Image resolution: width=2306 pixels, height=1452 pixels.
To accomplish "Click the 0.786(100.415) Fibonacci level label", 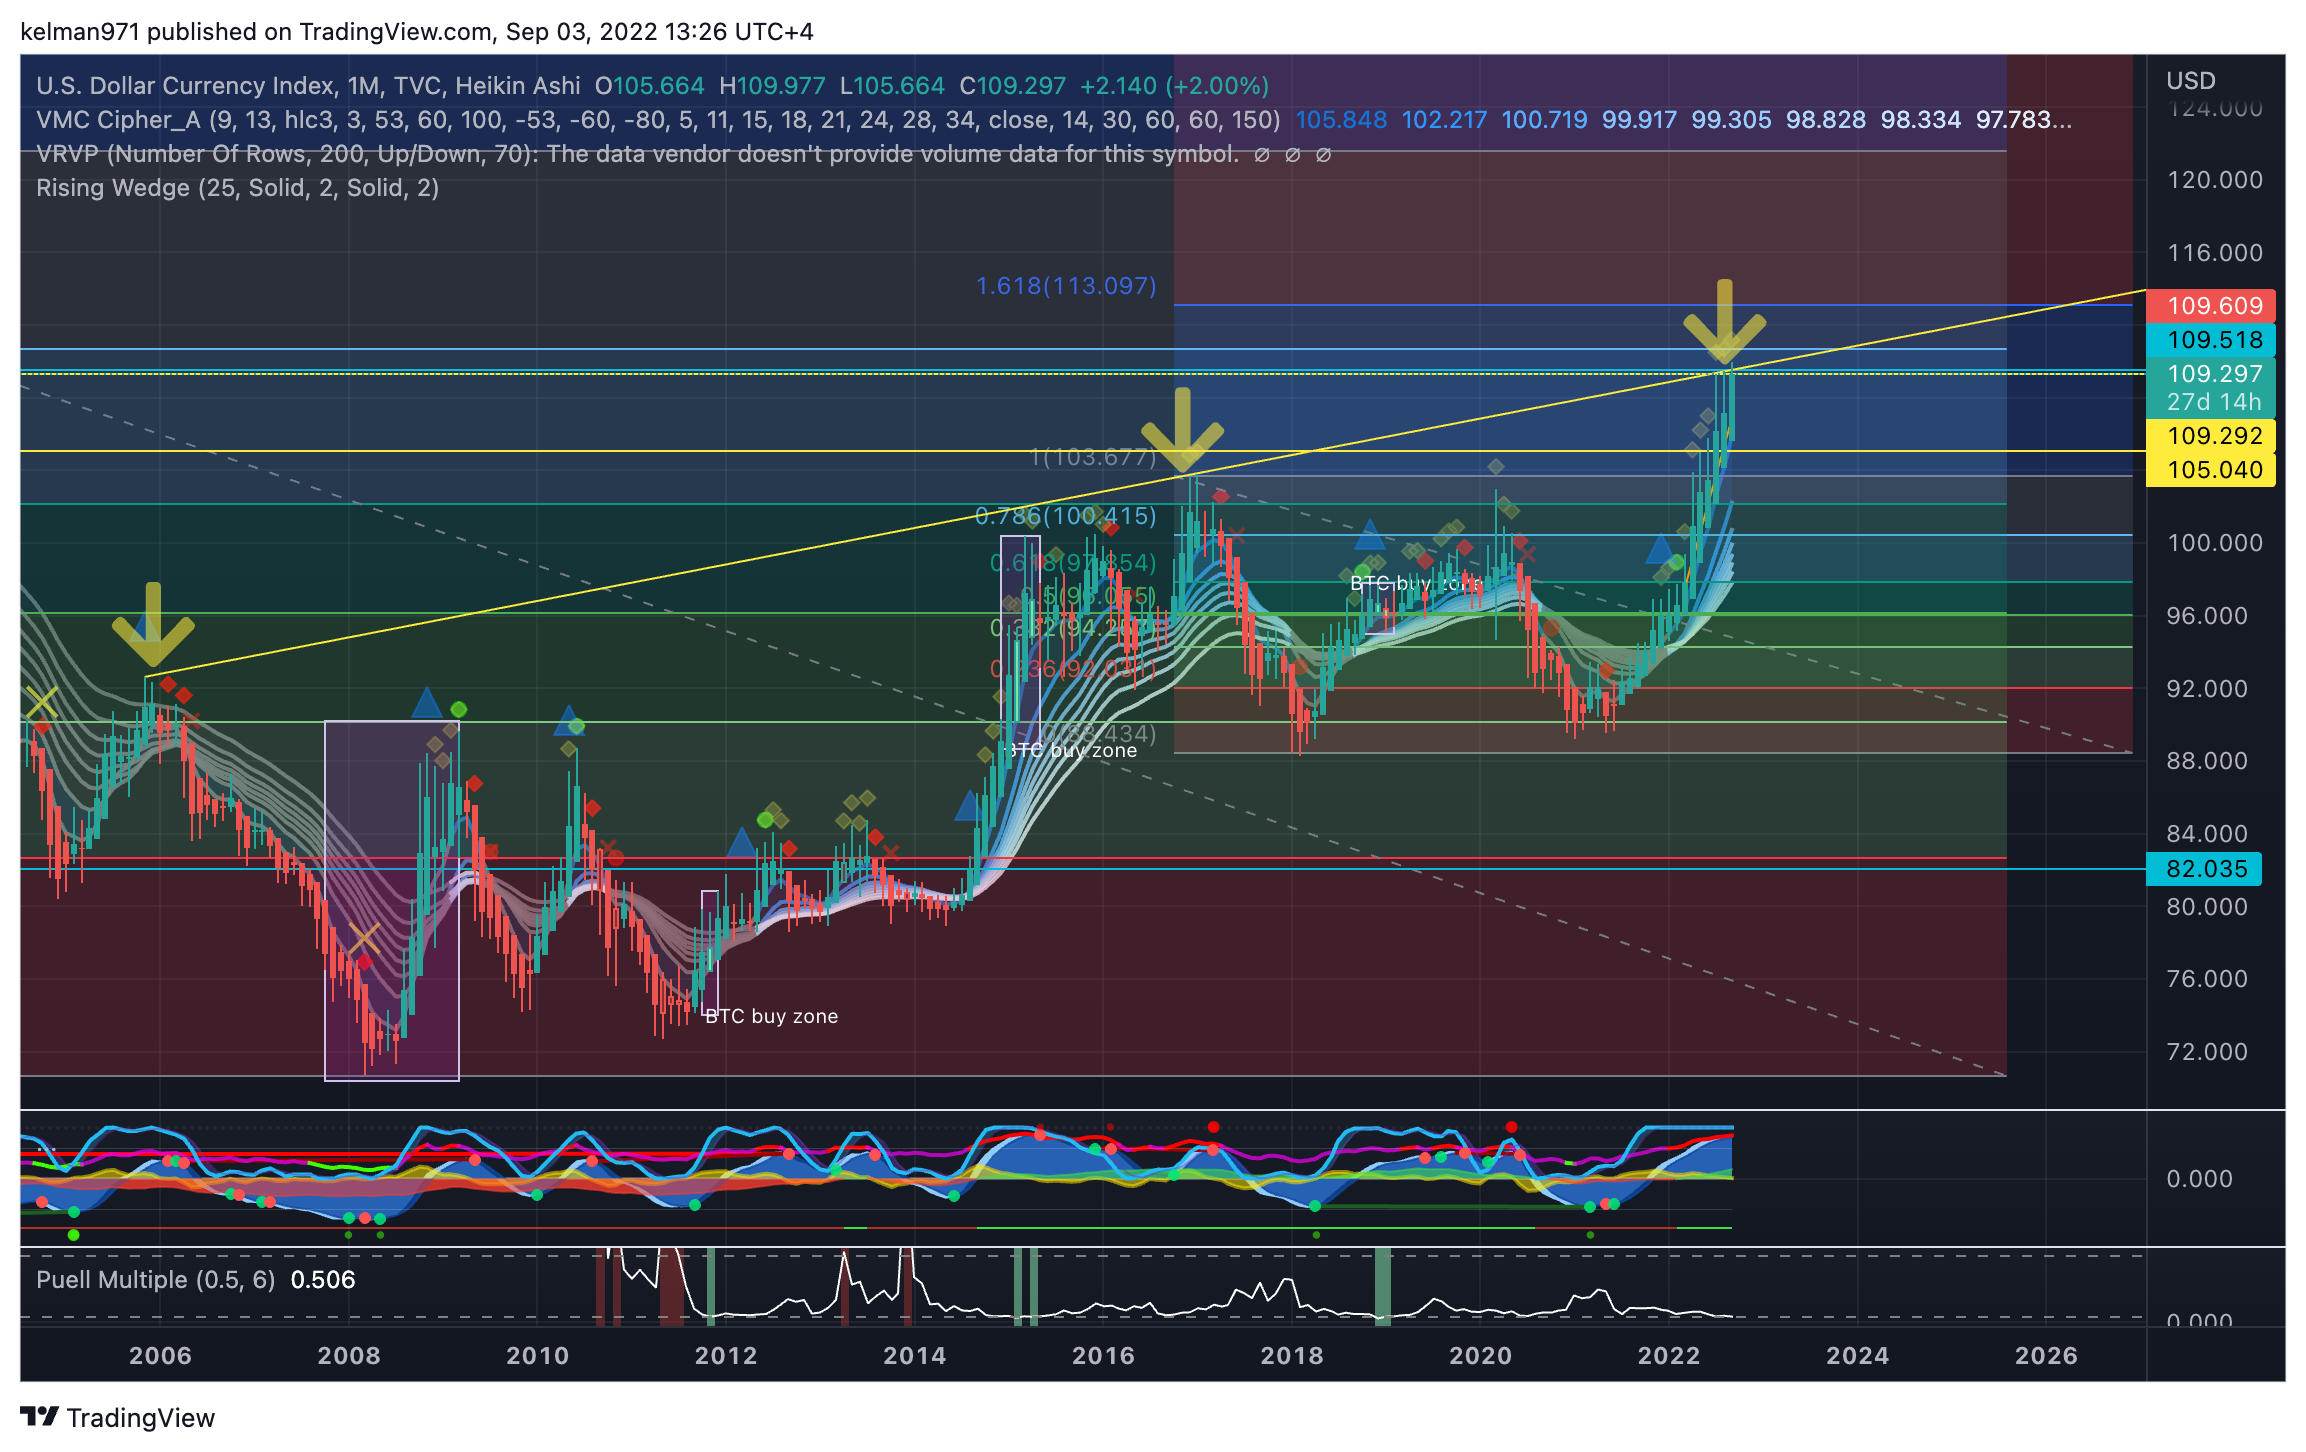I will pos(1066,516).
